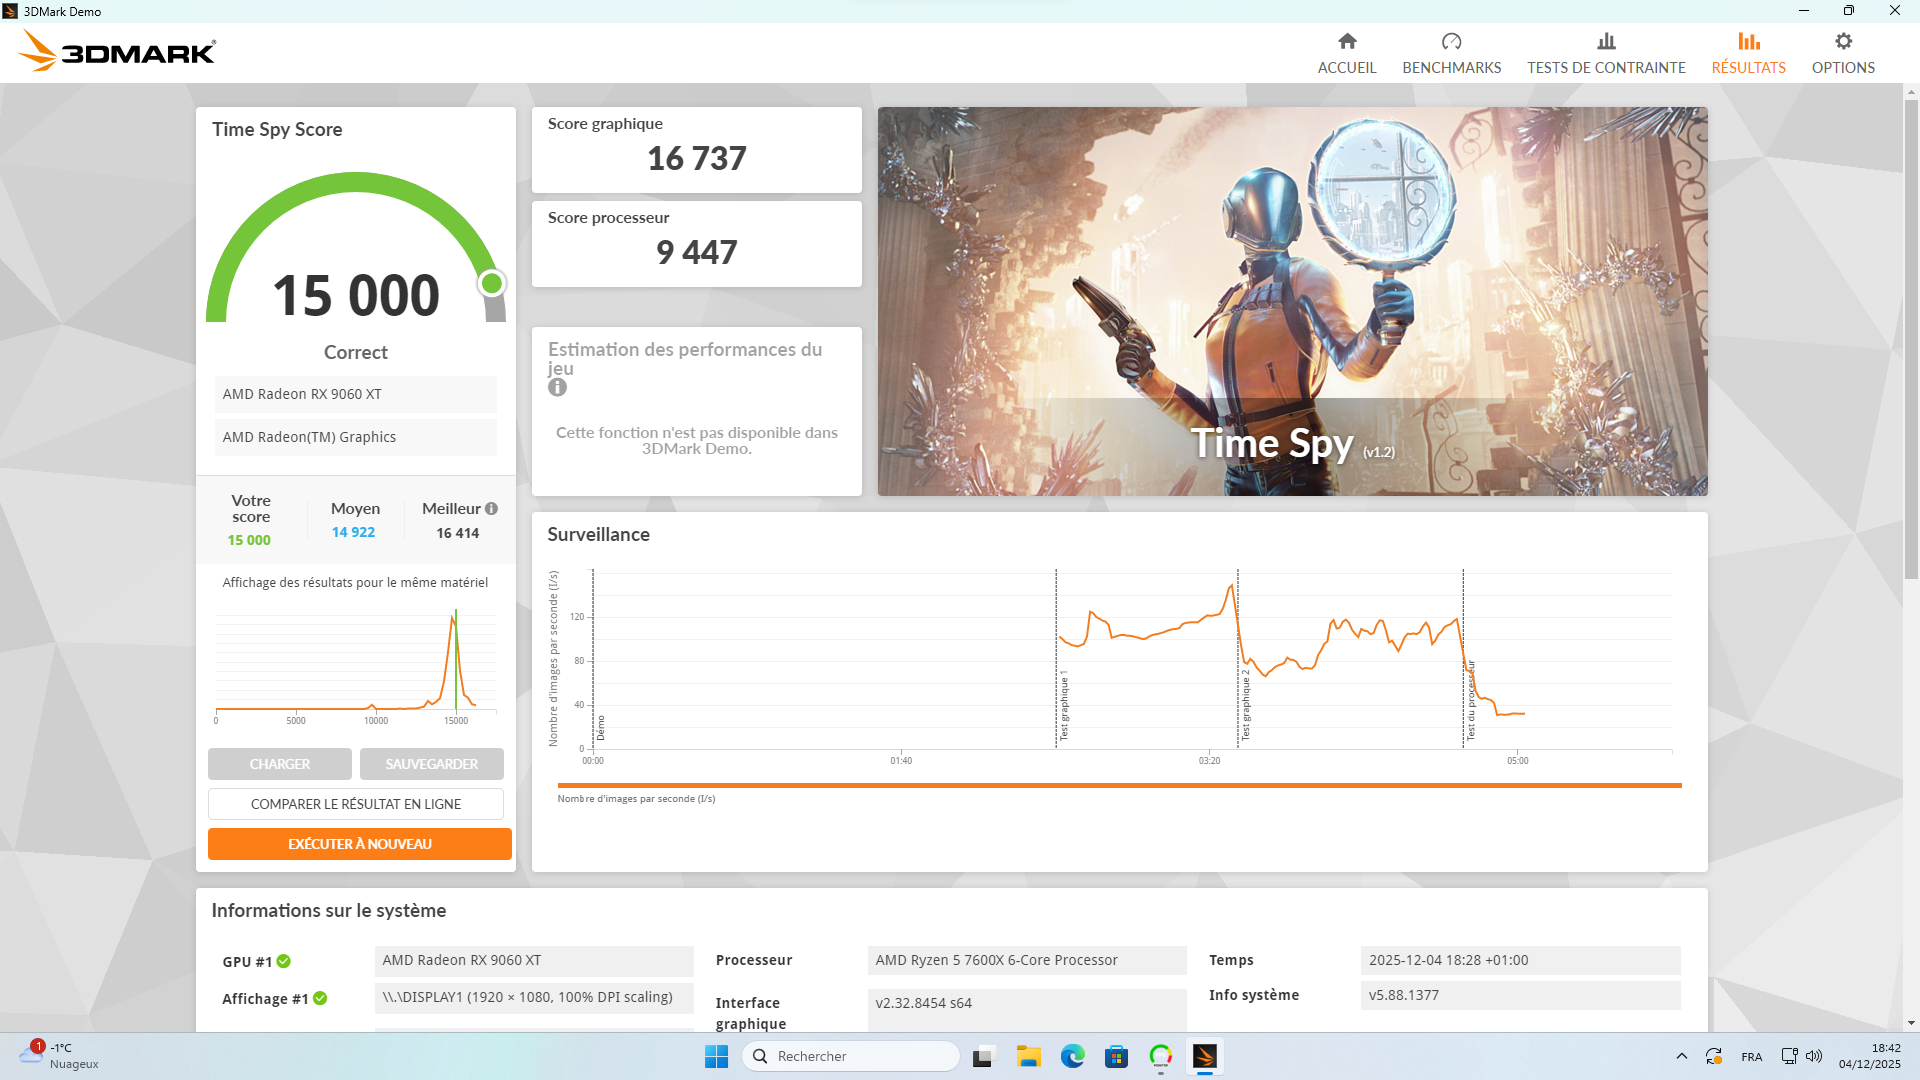Open the Tests de contrainte icon
The width and height of the screenshot is (1920, 1080).
1606,41
